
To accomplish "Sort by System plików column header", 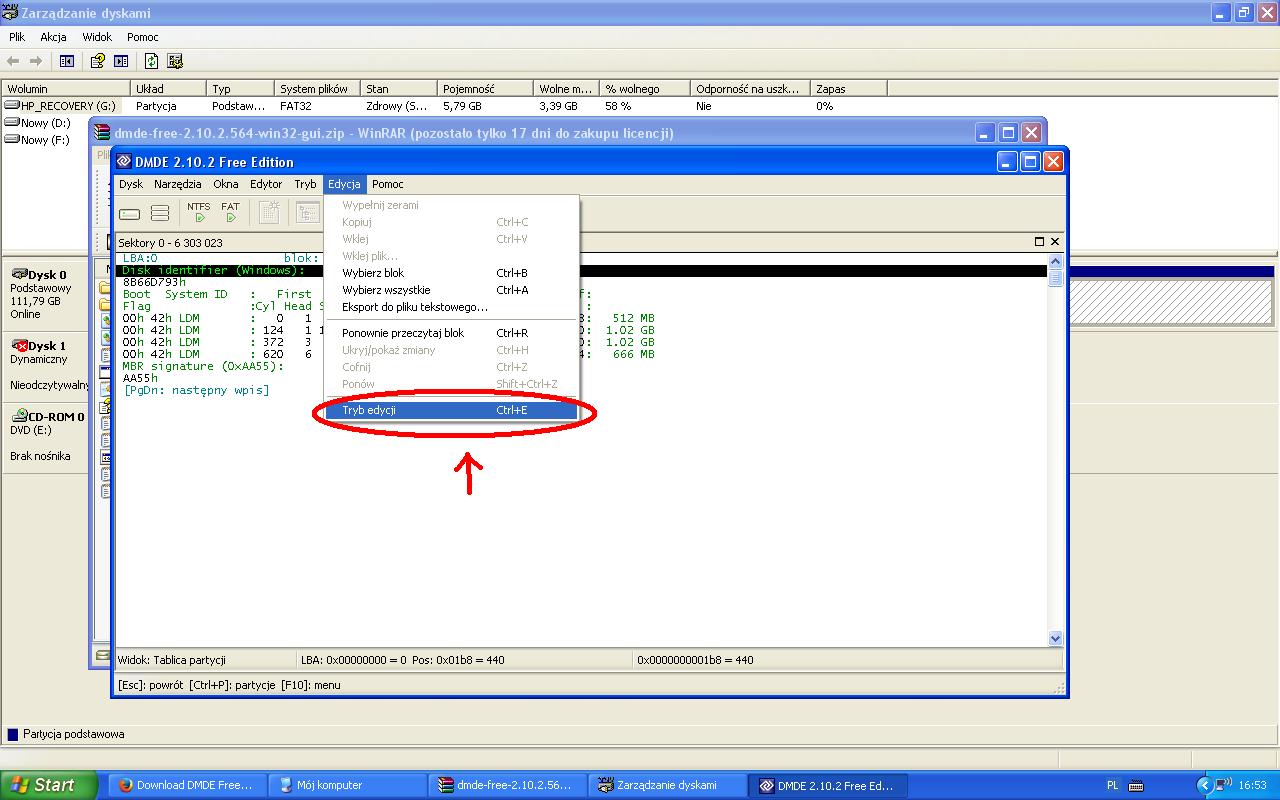I will (x=317, y=88).
